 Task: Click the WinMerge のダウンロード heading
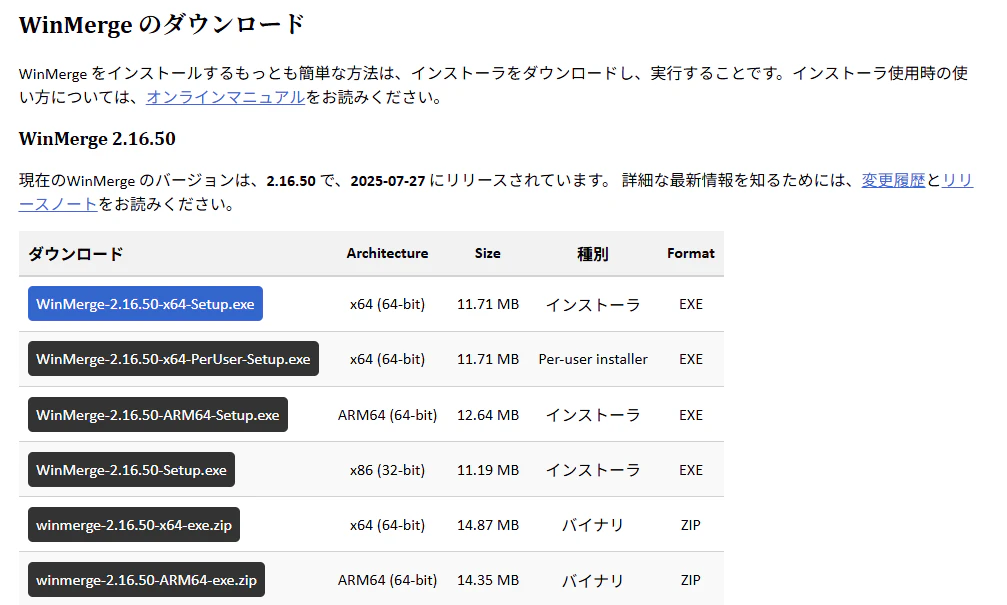[x=162, y=24]
